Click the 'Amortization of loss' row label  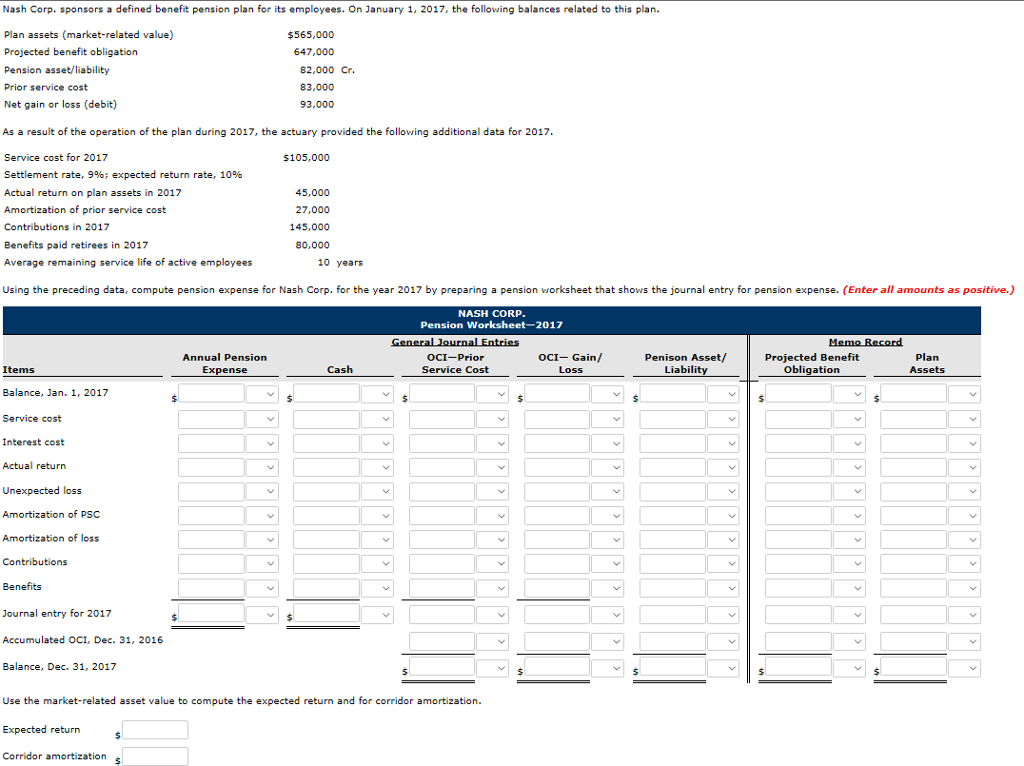point(51,538)
